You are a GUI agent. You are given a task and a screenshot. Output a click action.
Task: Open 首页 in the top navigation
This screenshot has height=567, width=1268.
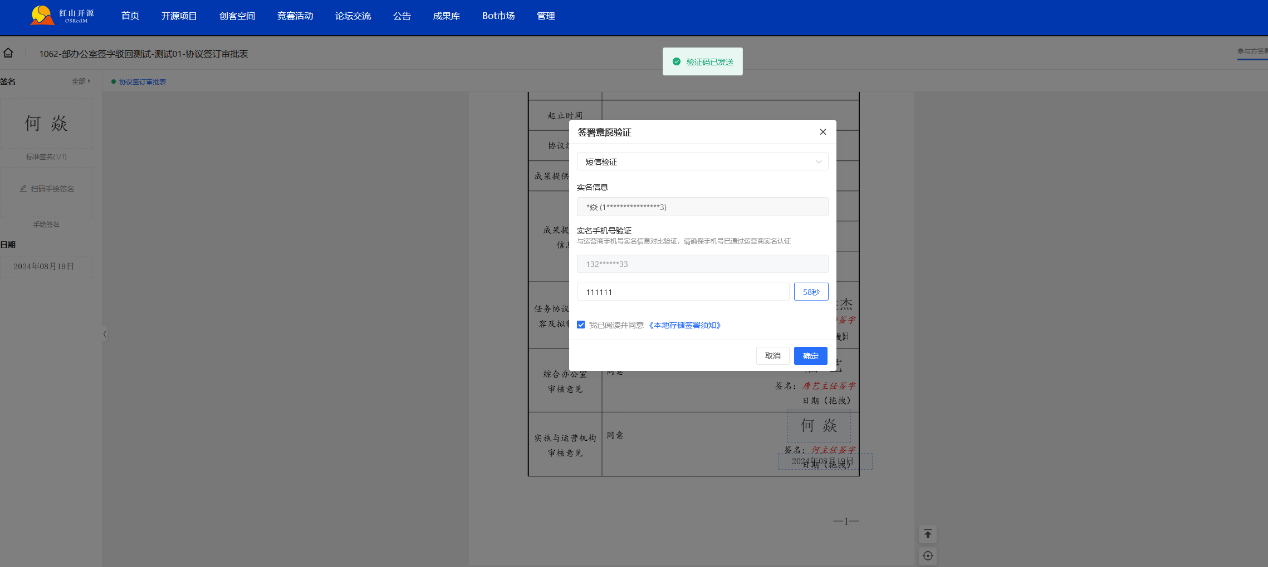click(130, 16)
